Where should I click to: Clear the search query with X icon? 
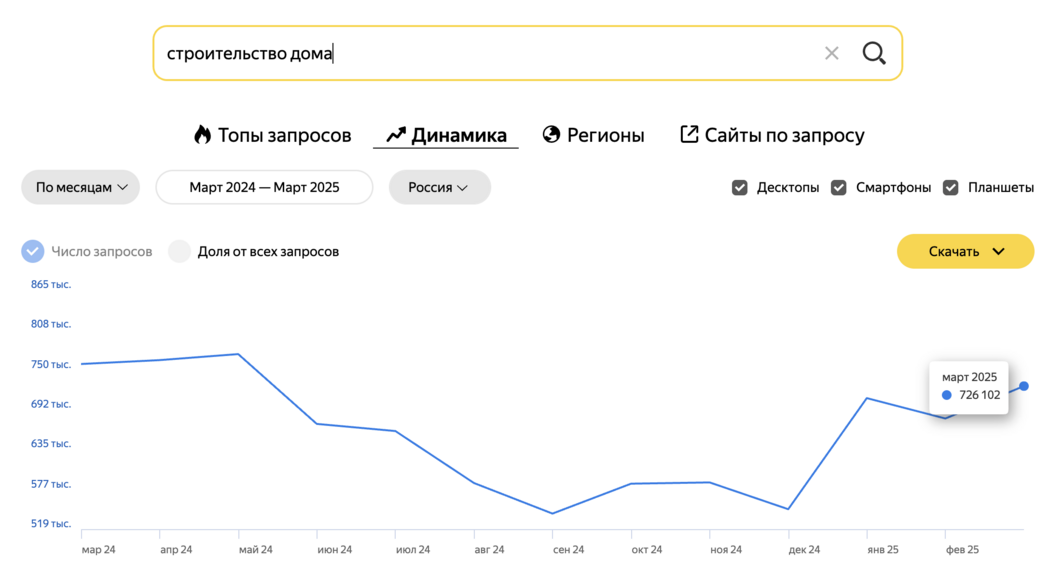coord(832,53)
